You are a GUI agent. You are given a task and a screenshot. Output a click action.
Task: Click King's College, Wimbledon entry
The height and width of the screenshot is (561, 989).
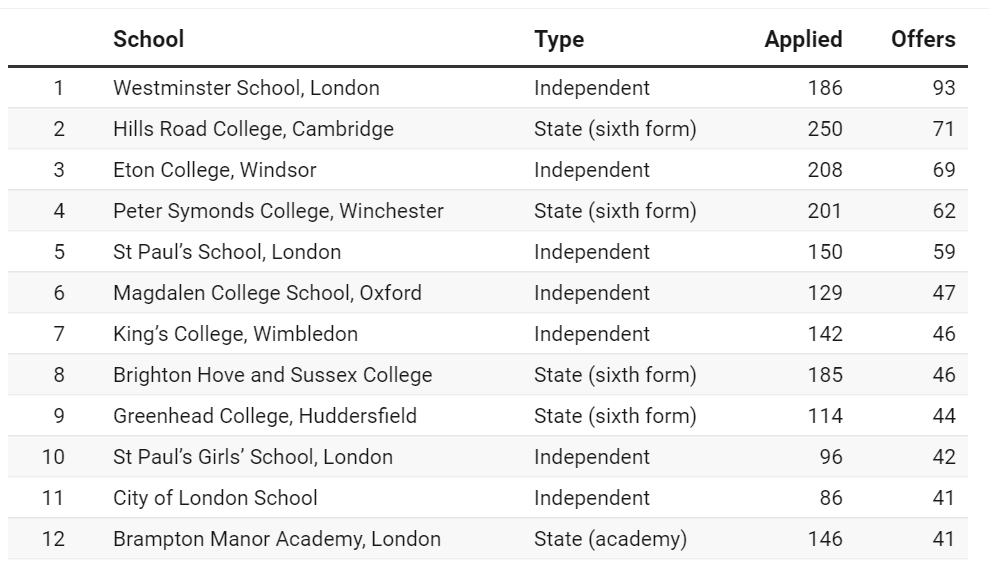pos(235,334)
